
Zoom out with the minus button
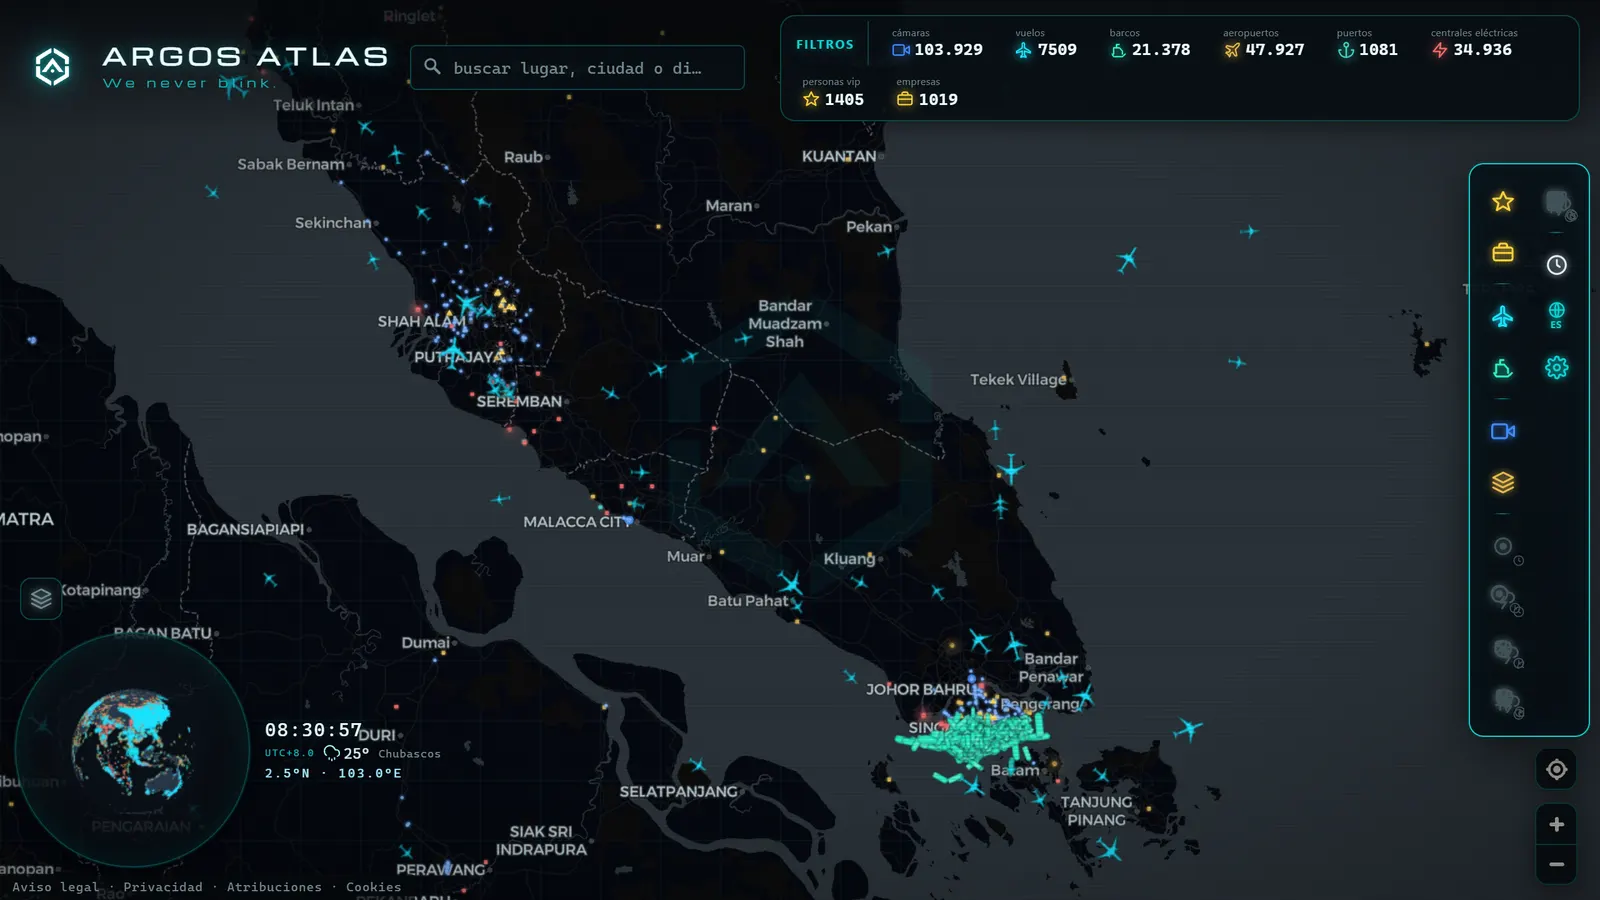1556,864
